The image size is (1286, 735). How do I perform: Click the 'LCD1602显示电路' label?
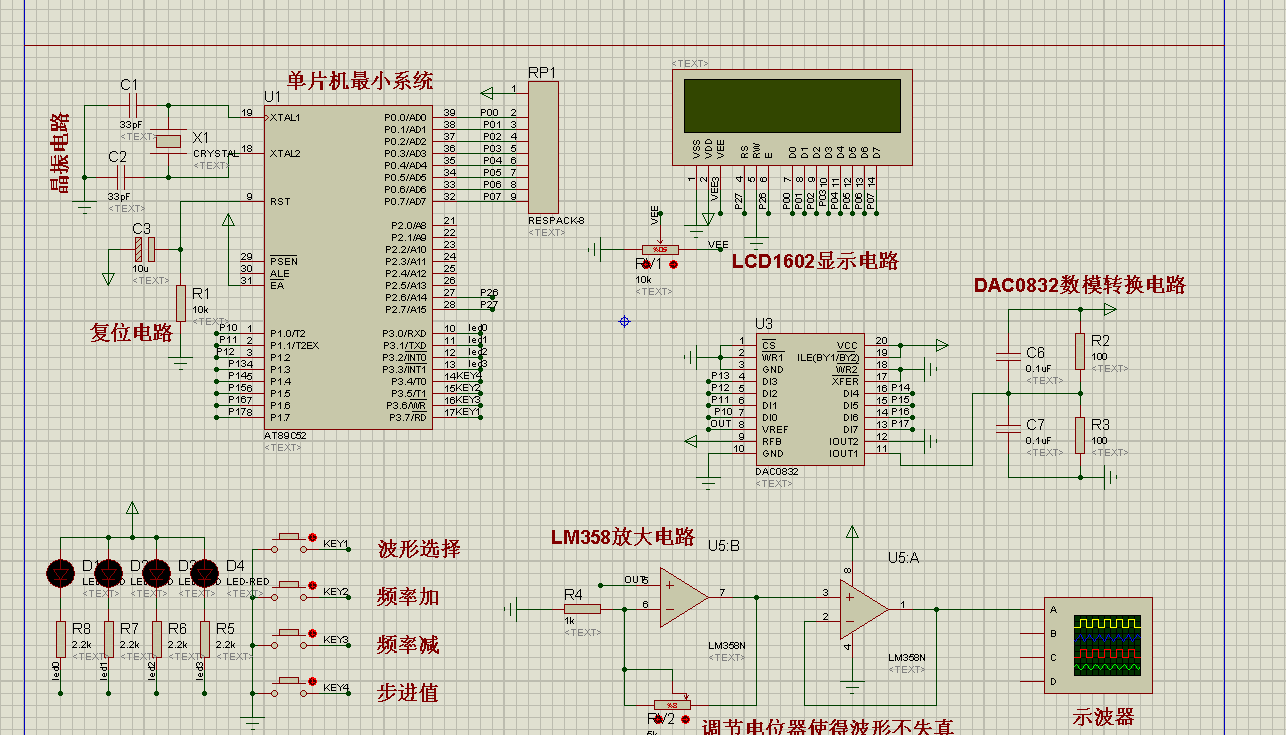click(x=815, y=261)
